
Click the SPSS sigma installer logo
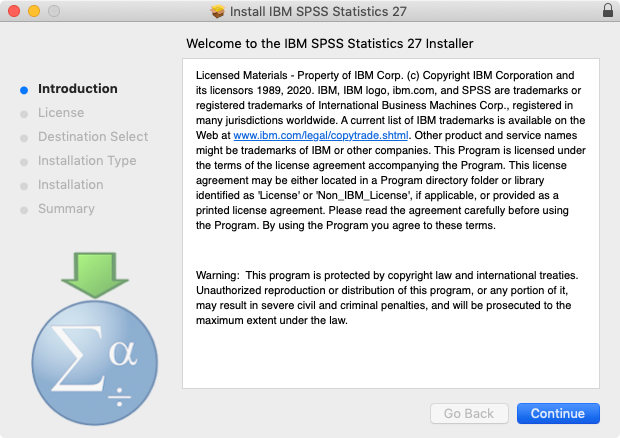(x=95, y=339)
